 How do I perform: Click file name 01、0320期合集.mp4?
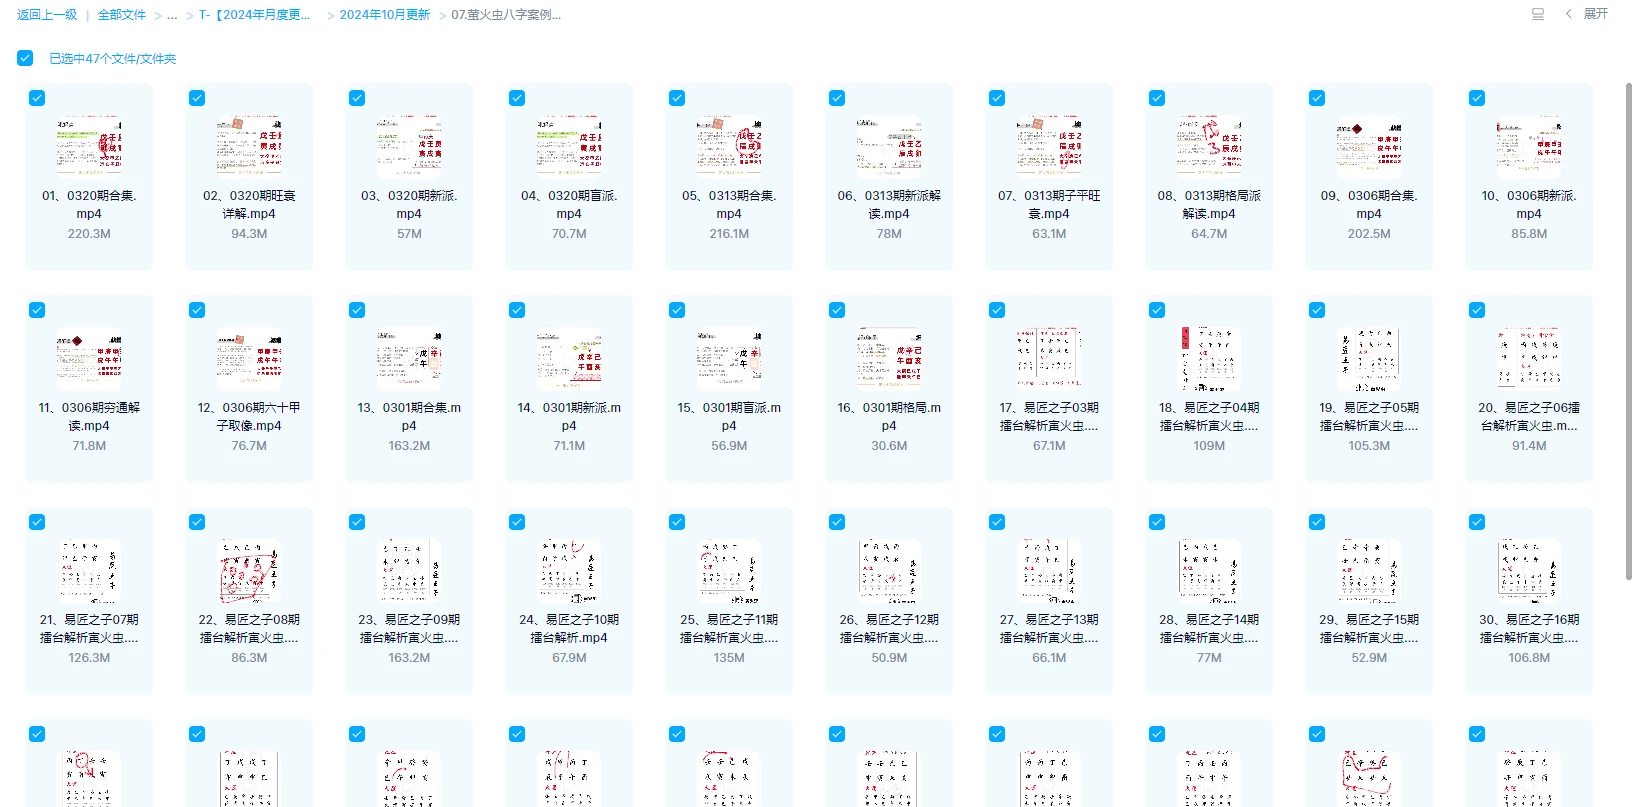89,205
